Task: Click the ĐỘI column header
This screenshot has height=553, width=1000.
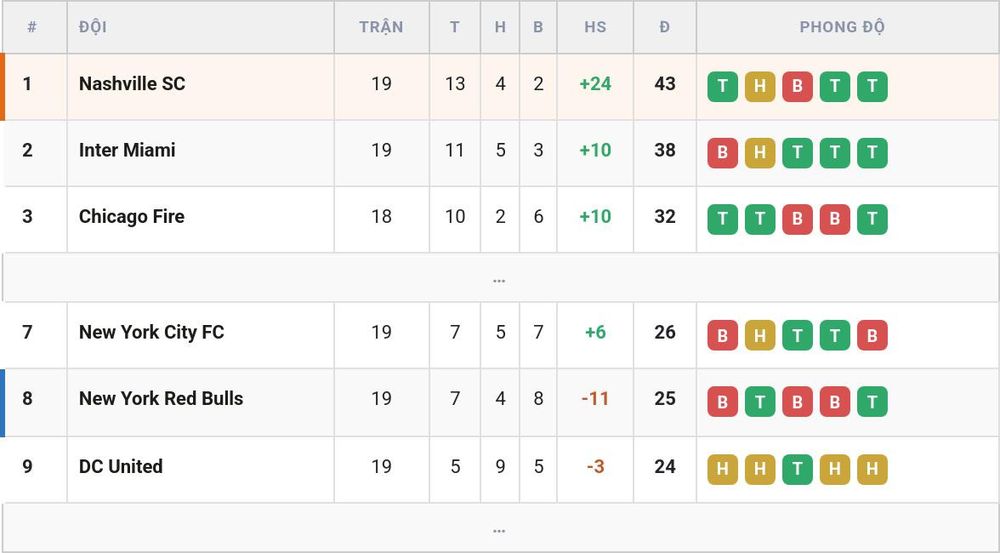Action: (x=92, y=27)
